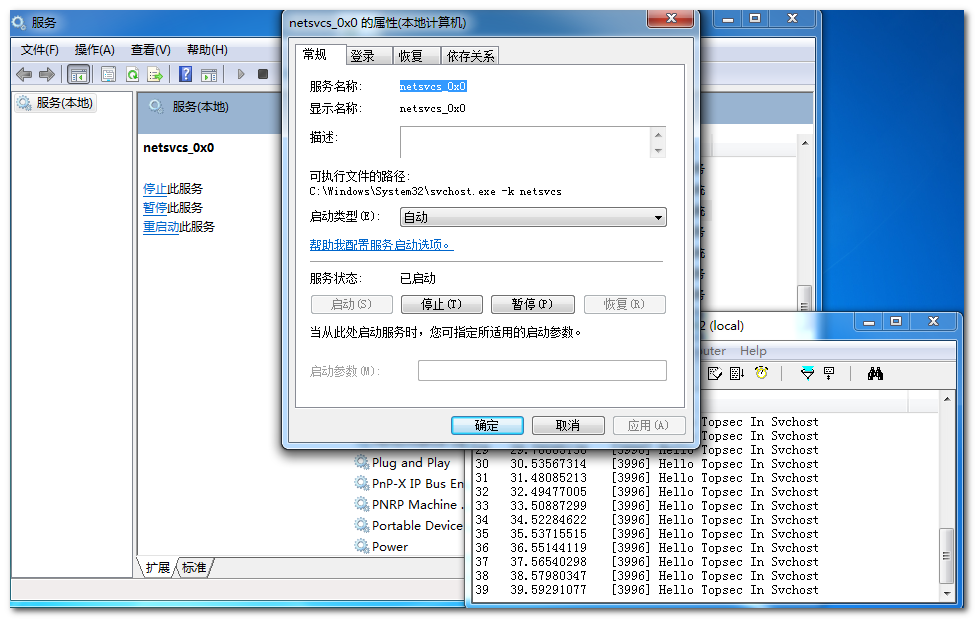Switch to the 登录 tab
The height and width of the screenshot is (619, 975).
[x=369, y=56]
